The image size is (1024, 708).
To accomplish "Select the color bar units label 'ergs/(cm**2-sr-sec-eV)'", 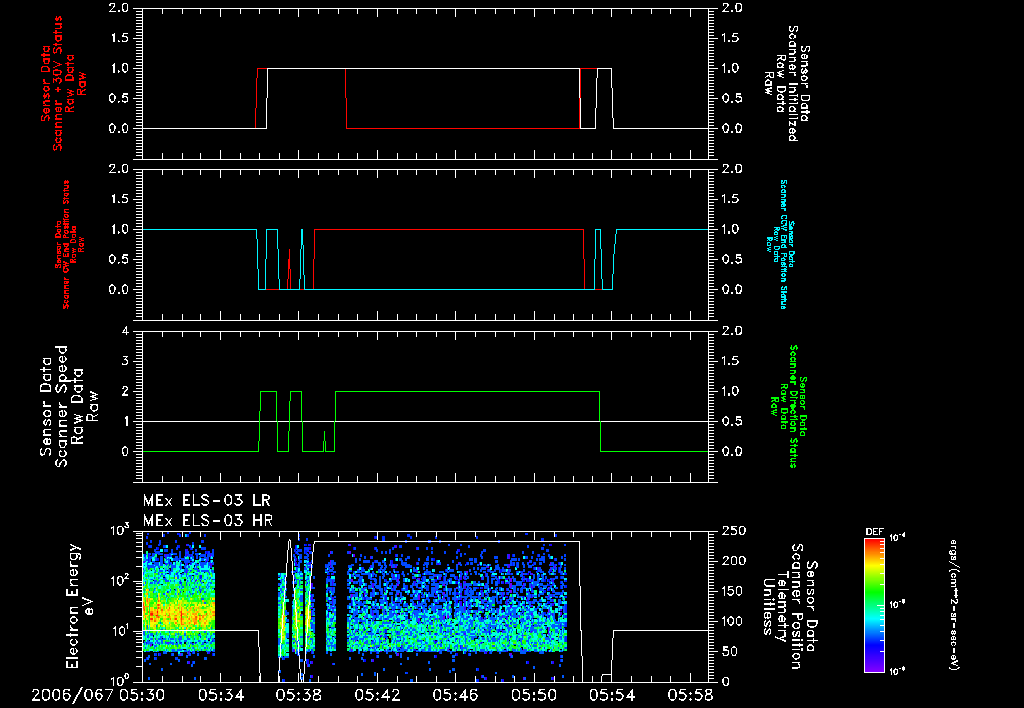I will tap(953, 605).
